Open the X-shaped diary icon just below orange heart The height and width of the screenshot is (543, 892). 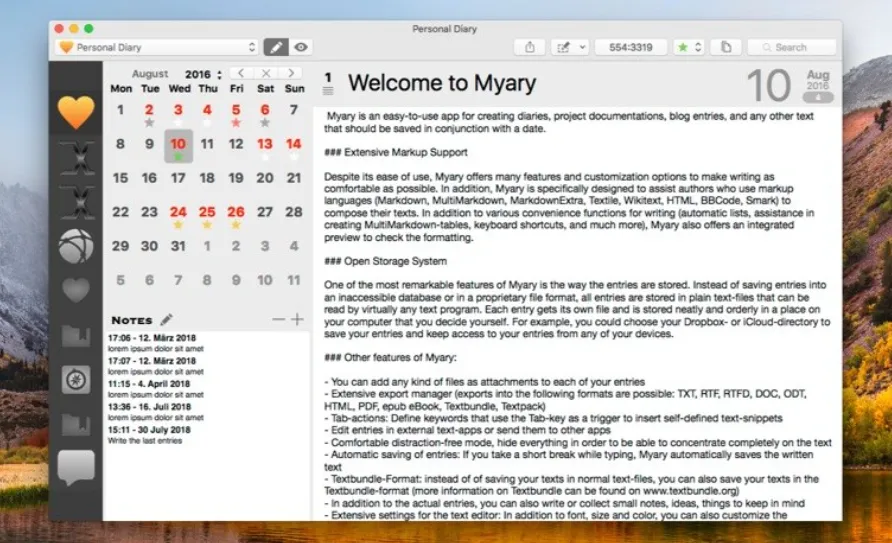(x=76, y=158)
